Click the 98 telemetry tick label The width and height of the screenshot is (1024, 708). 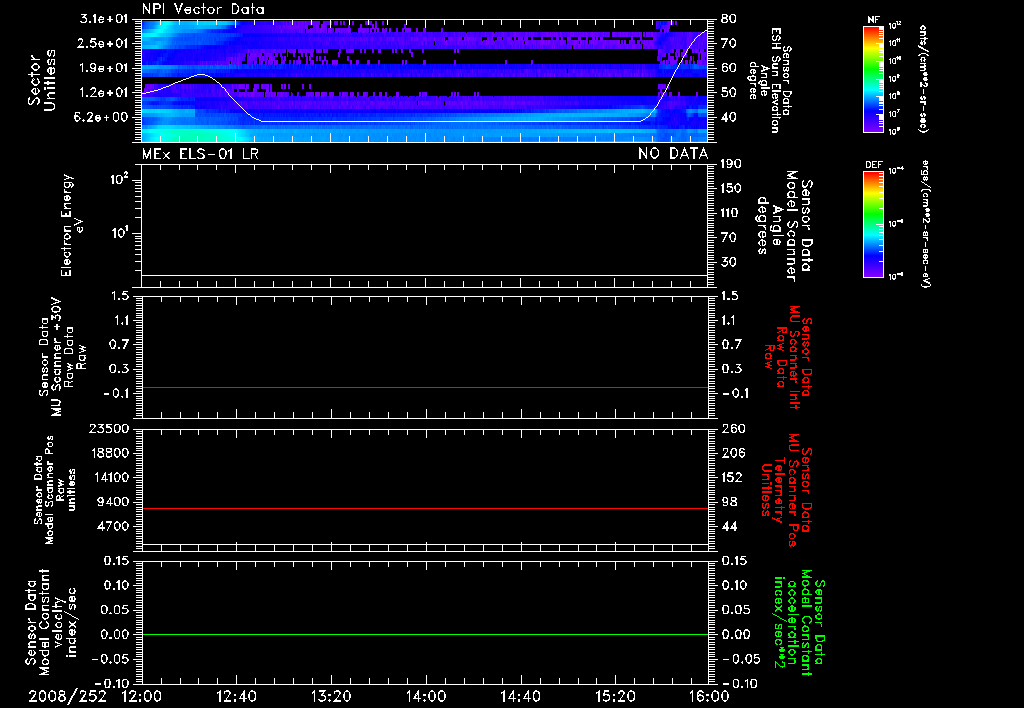[x=729, y=502]
